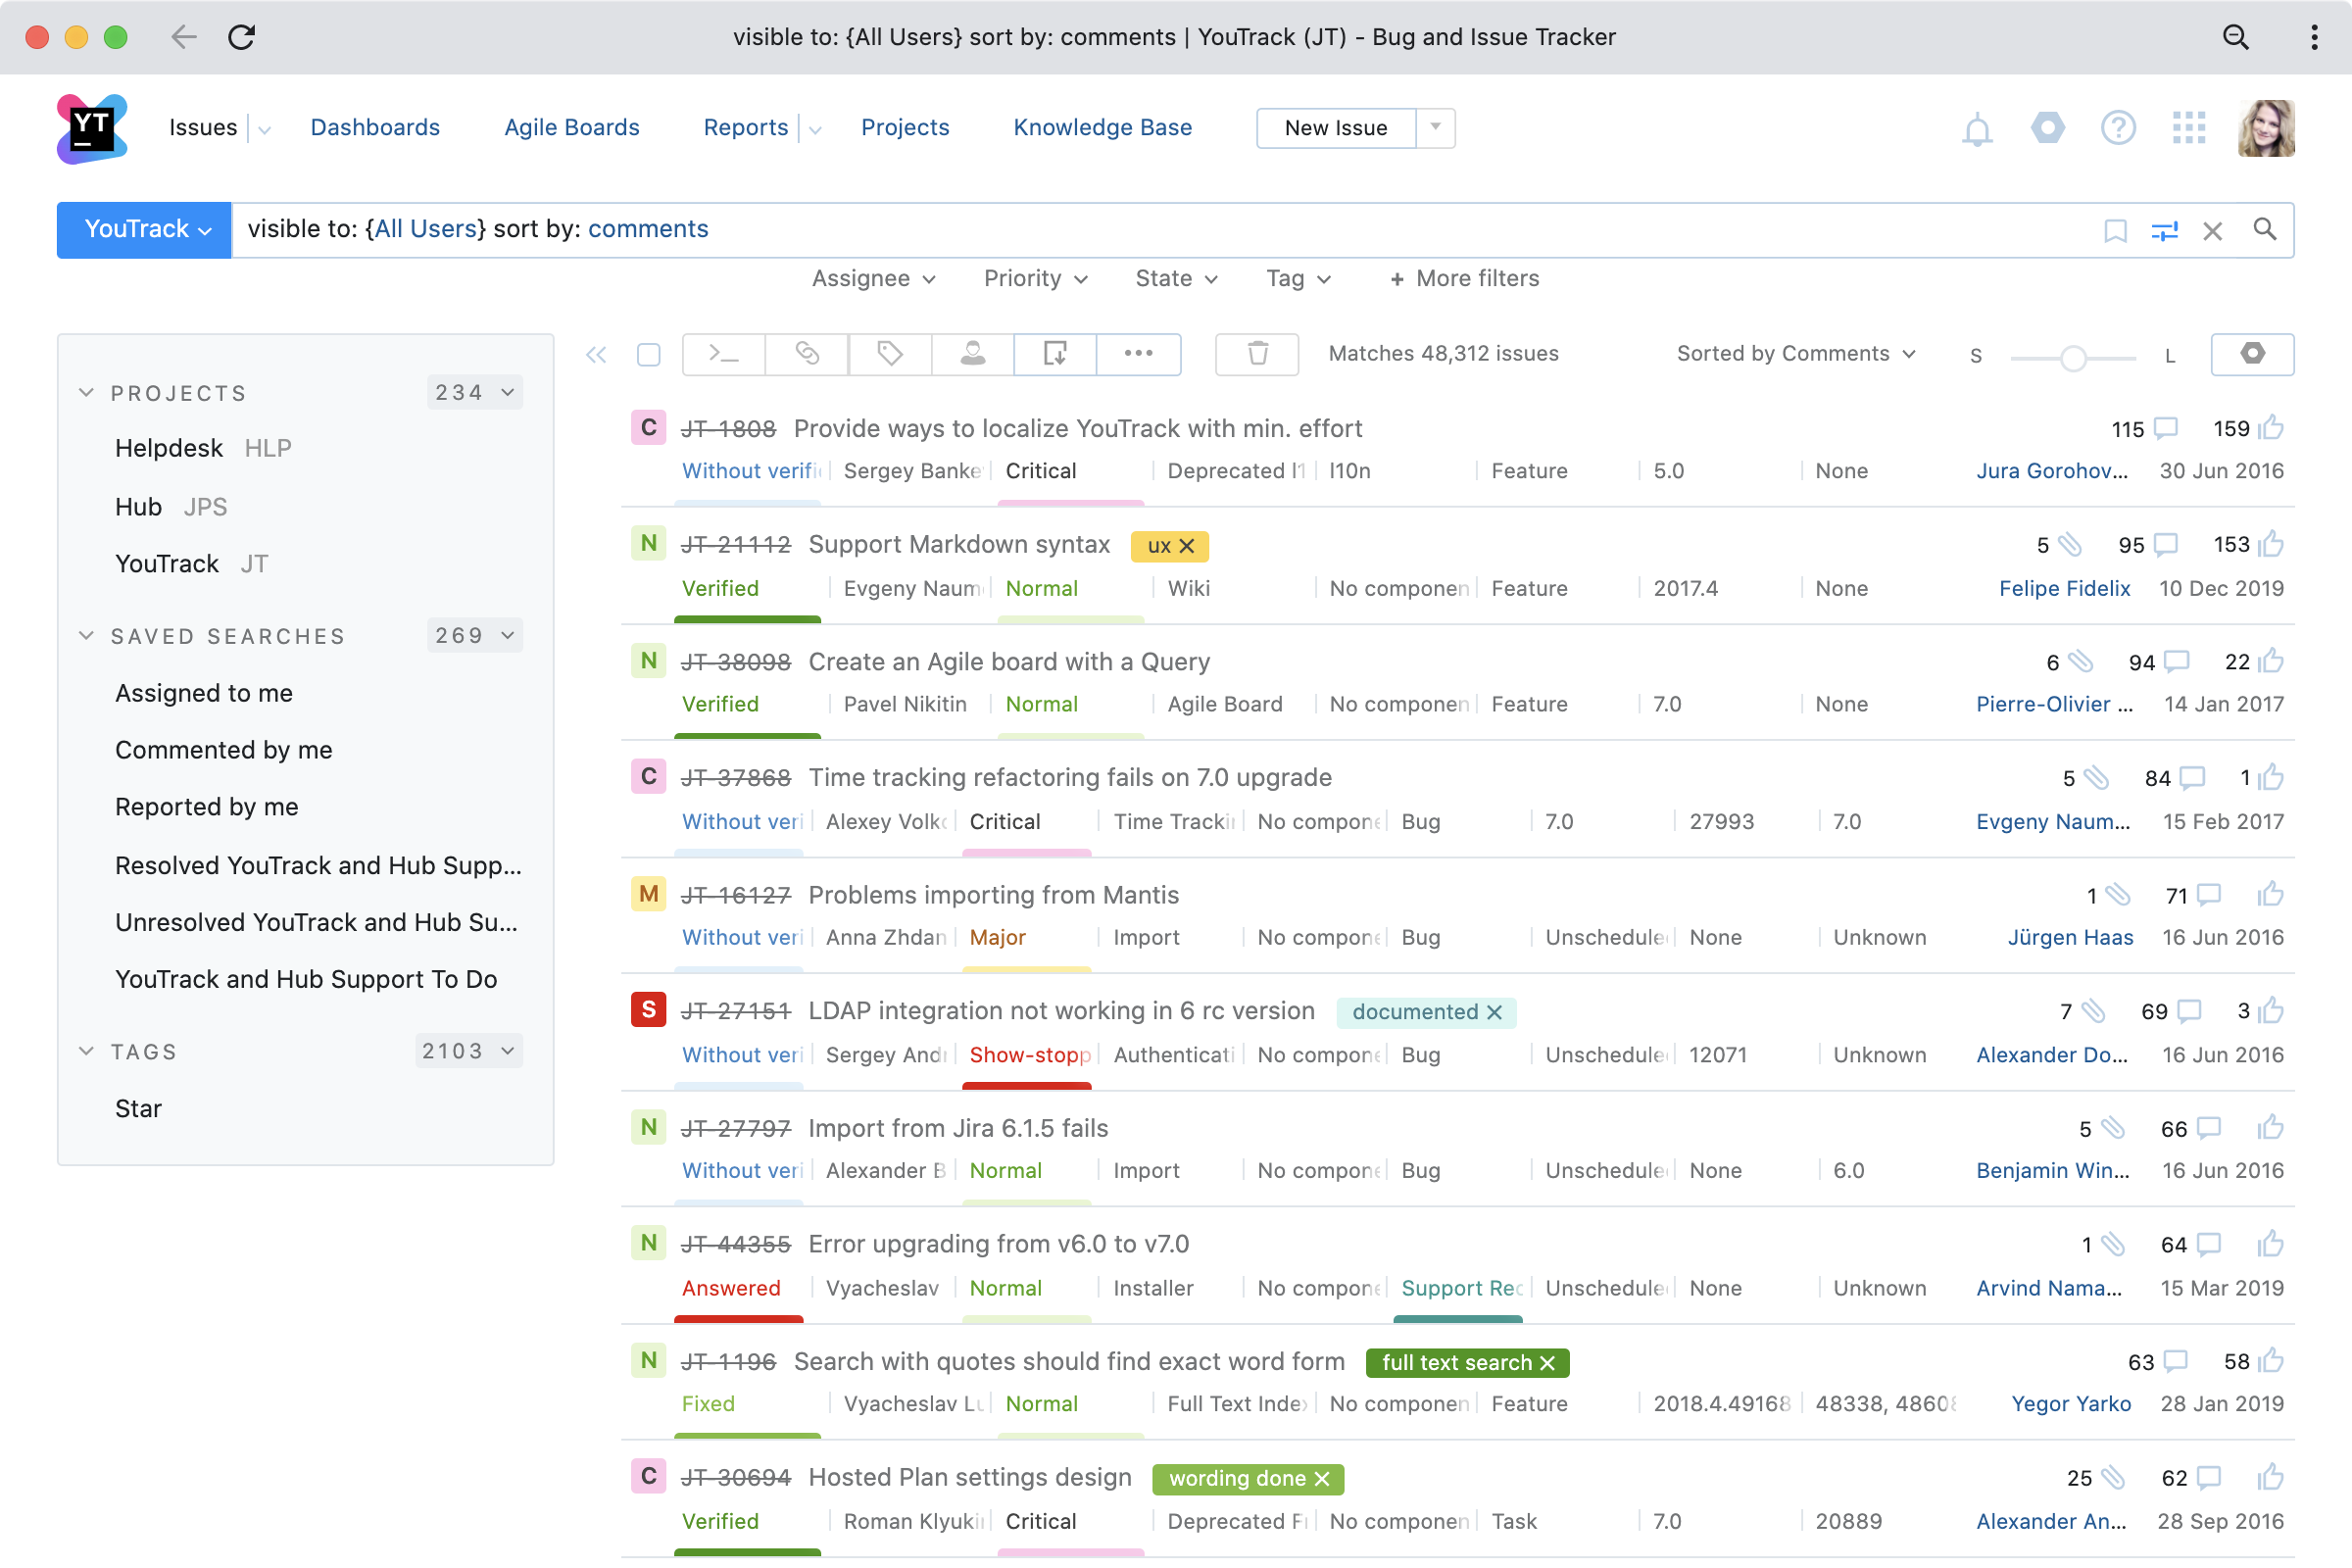
Task: Open the Reports menu
Action: (x=746, y=128)
